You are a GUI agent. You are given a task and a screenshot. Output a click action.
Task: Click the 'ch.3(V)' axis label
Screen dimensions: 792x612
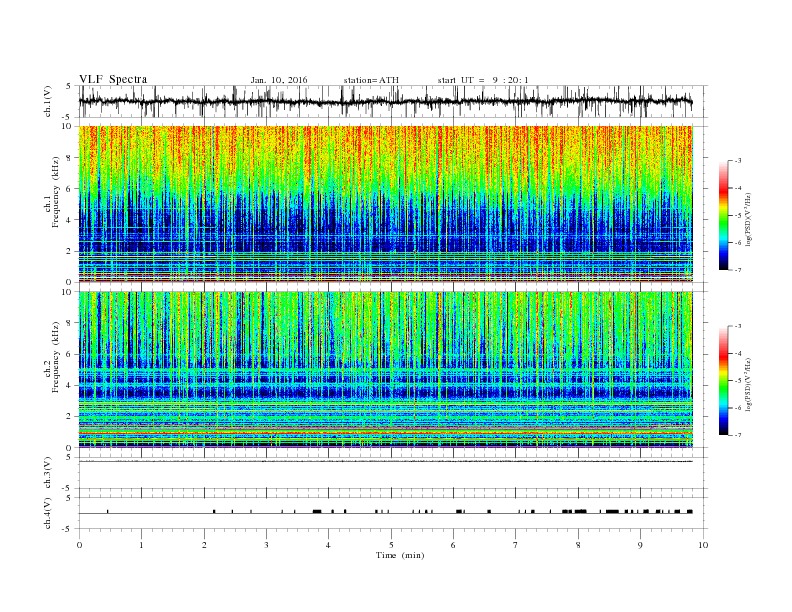pos(48,473)
